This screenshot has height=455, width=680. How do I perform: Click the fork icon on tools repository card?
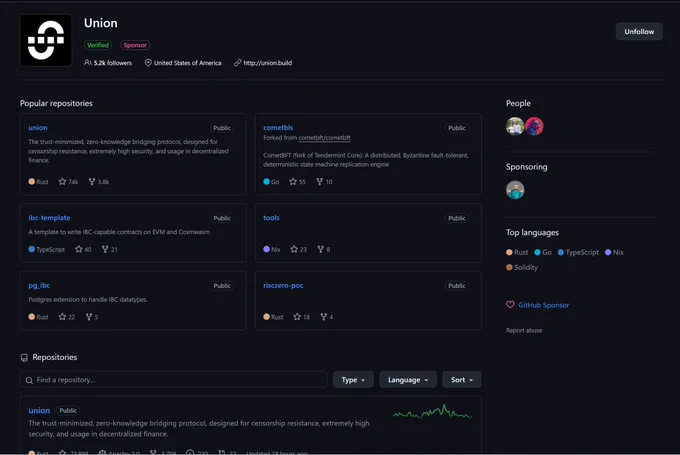coord(320,249)
